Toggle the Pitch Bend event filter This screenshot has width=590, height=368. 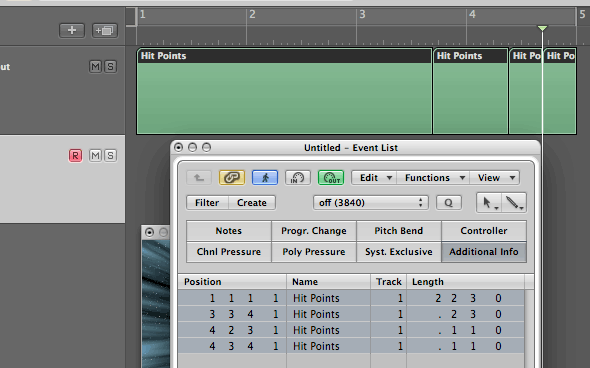coord(398,231)
